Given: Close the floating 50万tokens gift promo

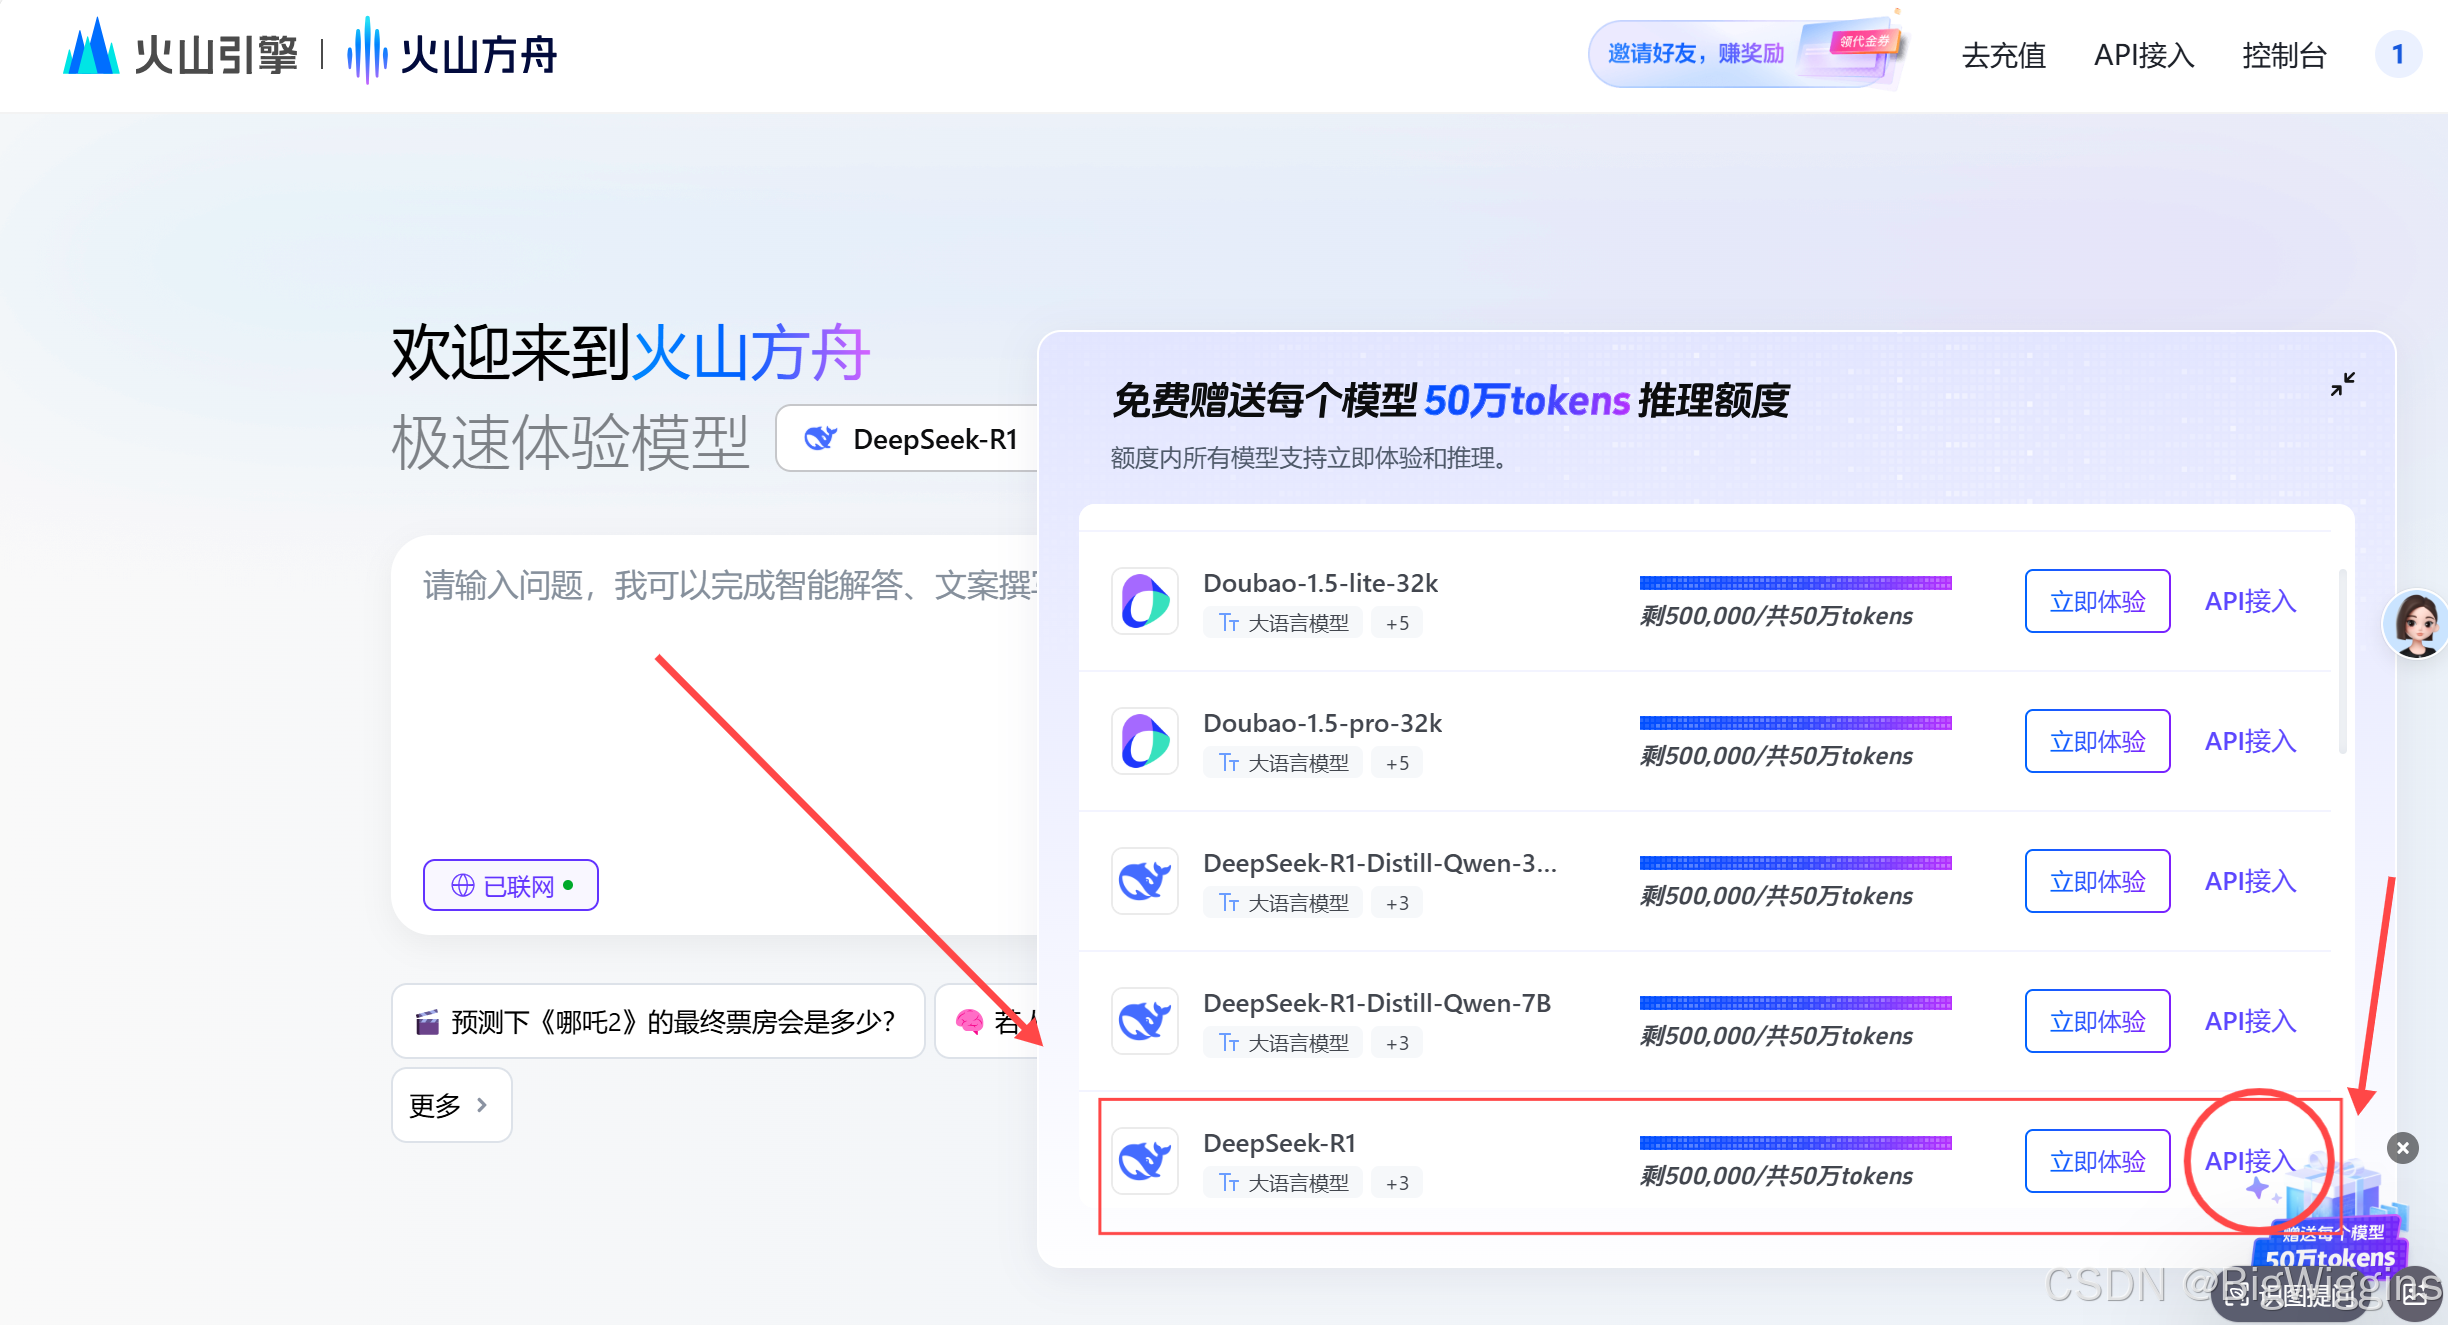Looking at the screenshot, I should pos(2402,1147).
